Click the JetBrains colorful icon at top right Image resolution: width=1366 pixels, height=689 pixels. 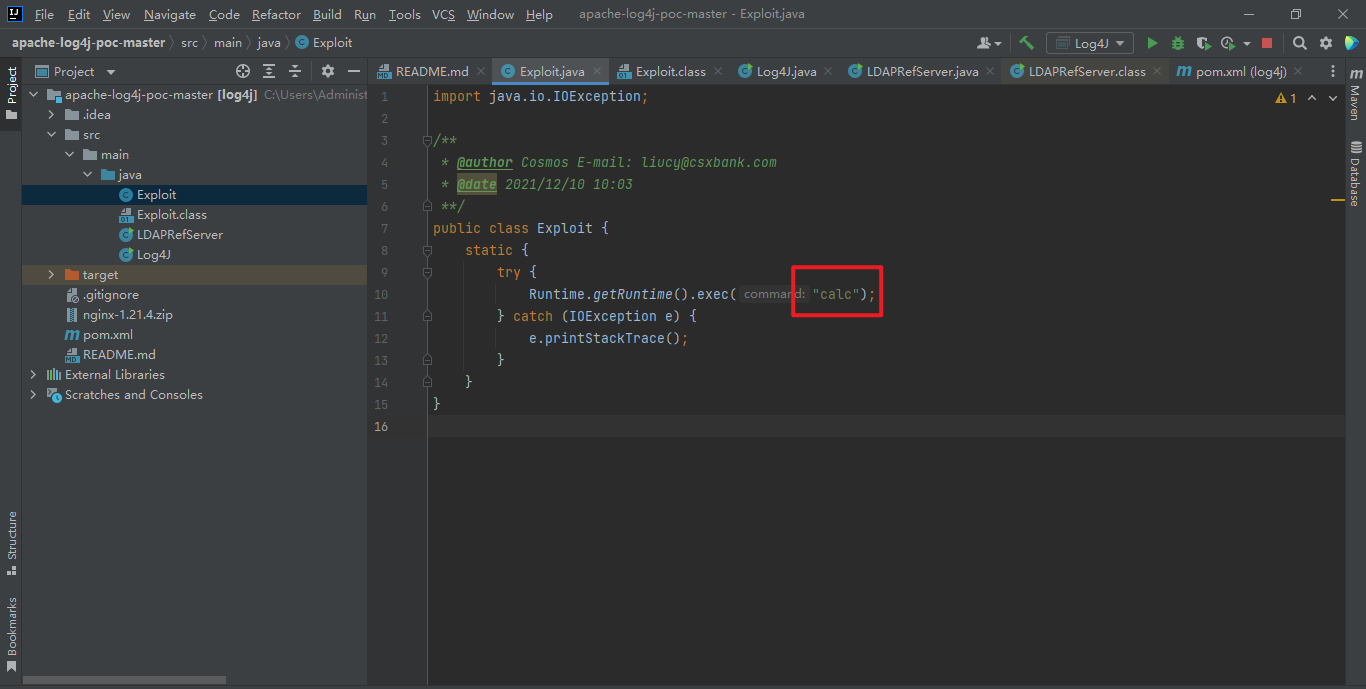click(x=1352, y=43)
